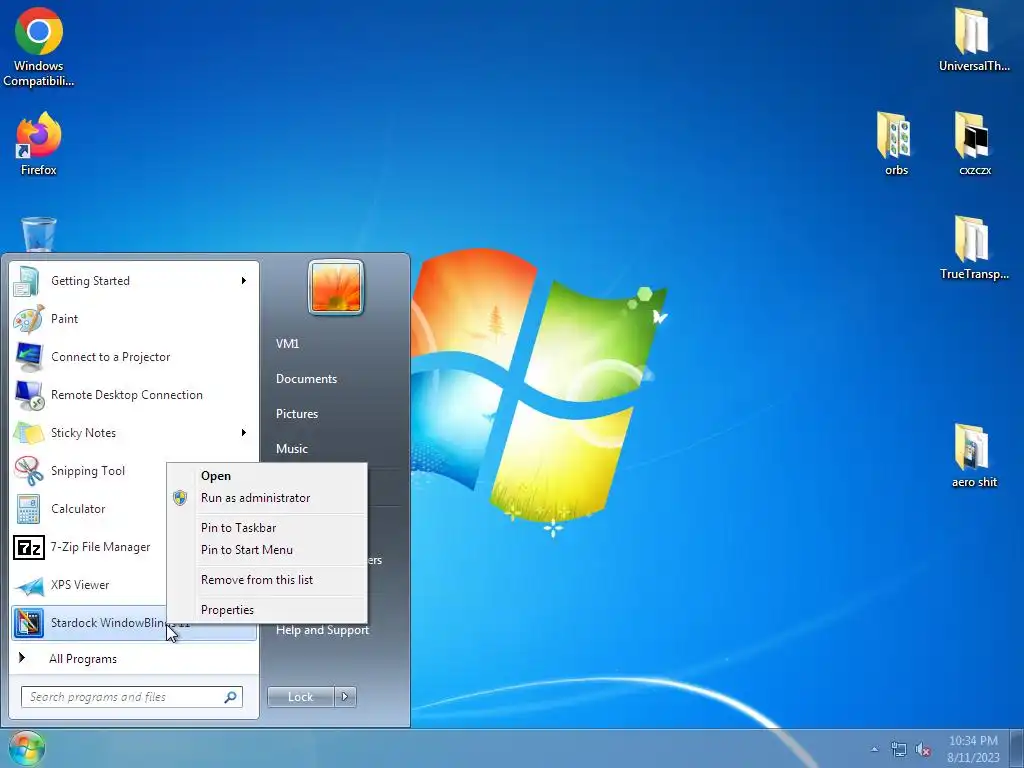Image resolution: width=1024 pixels, height=768 pixels.
Task: Click the search magnifier icon
Action: click(x=231, y=697)
